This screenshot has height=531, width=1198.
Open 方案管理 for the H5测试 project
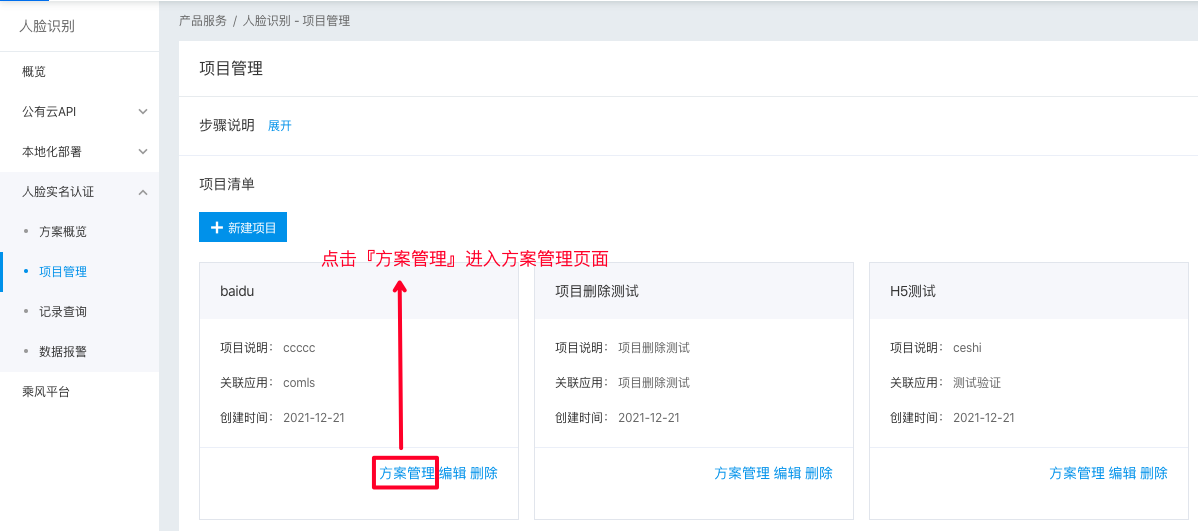(1077, 473)
